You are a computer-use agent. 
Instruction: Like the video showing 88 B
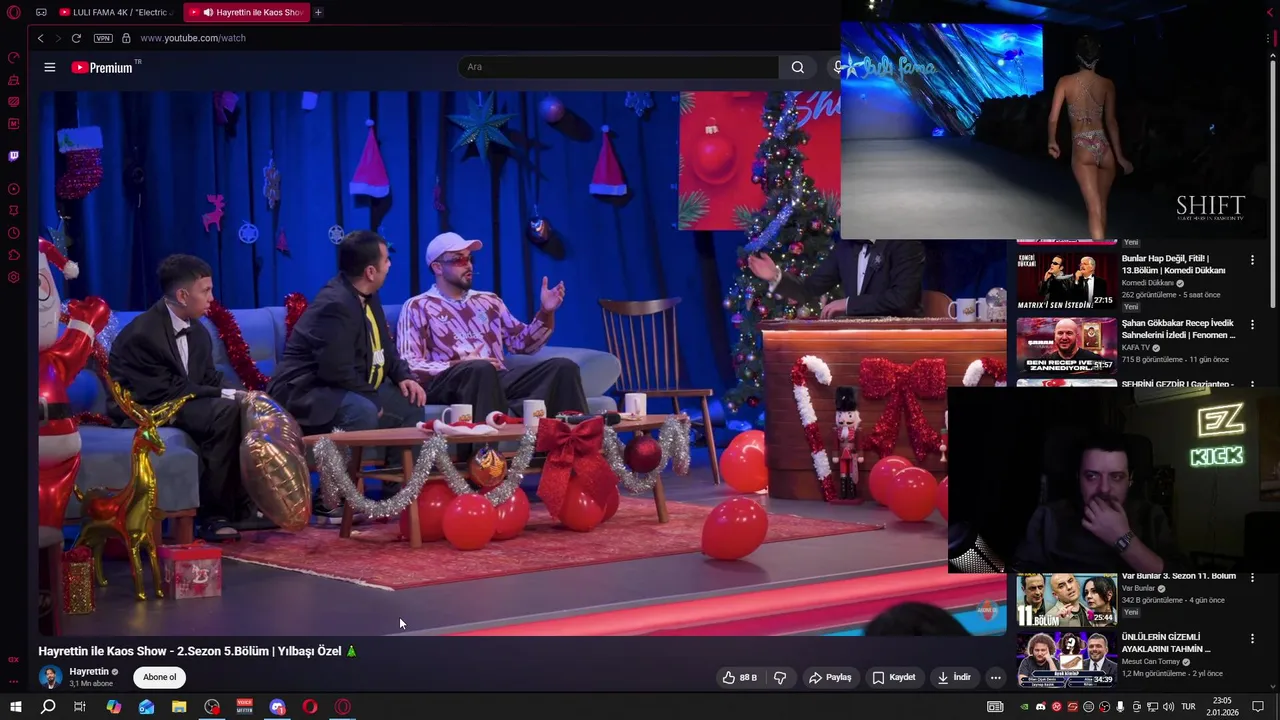[x=740, y=677]
